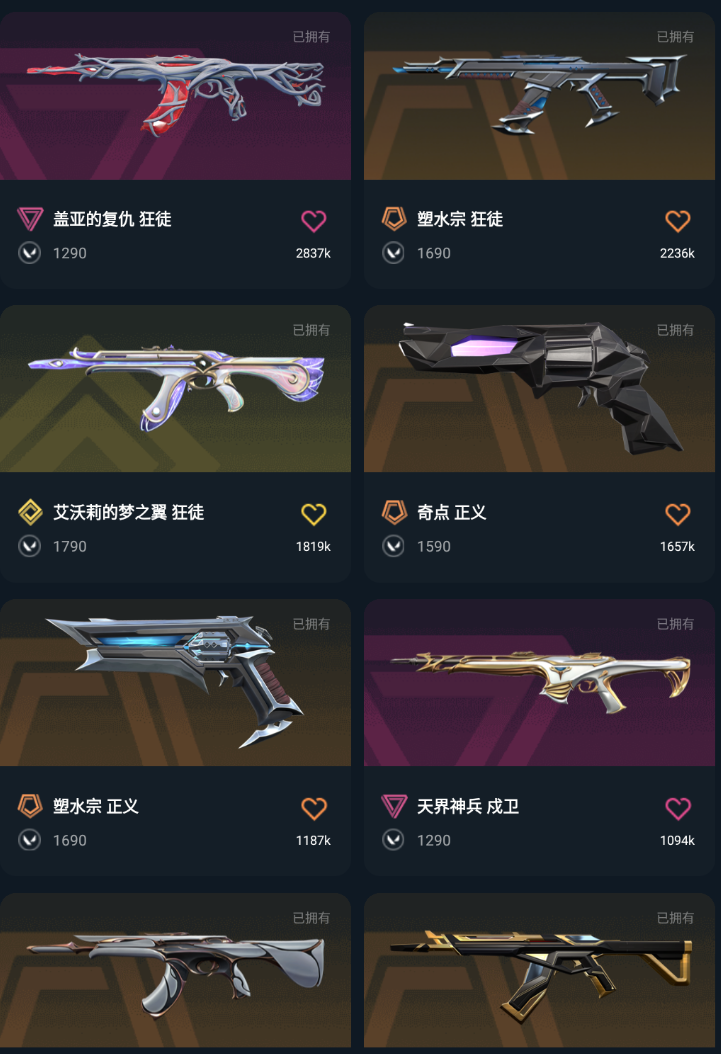Screen dimensions: 721x1054
Task: Like the 天界神兵 戍卫 skin heart
Action: (677, 808)
